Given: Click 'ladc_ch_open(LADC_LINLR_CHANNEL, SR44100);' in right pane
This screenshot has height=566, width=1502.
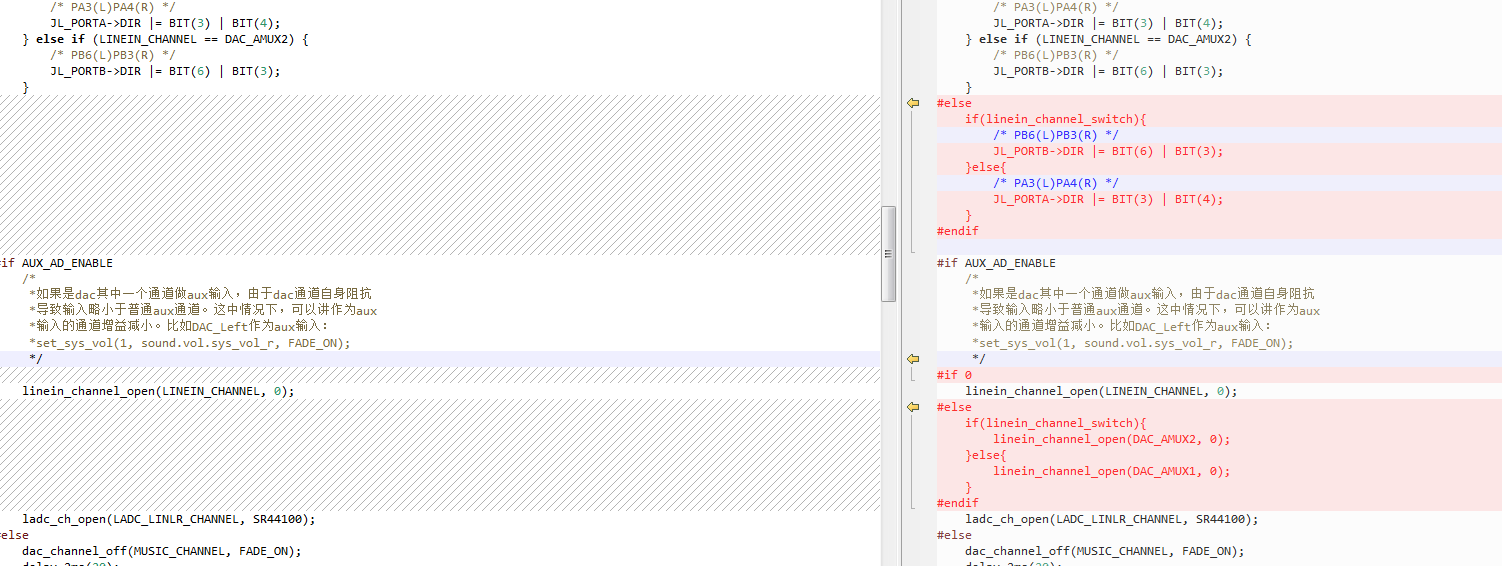Looking at the screenshot, I should coord(1112,519).
